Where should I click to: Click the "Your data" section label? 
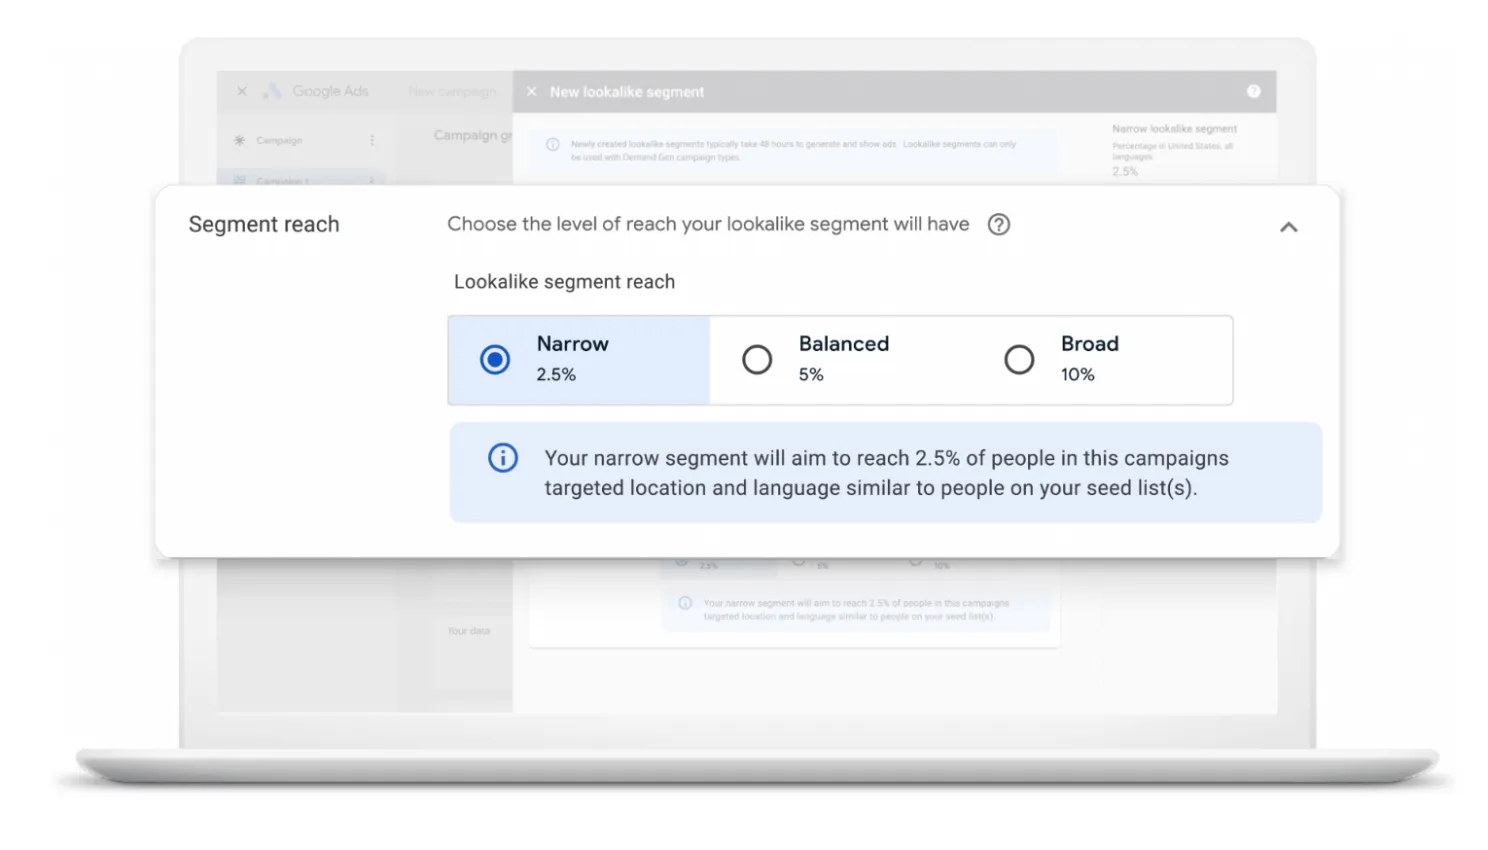pos(469,631)
